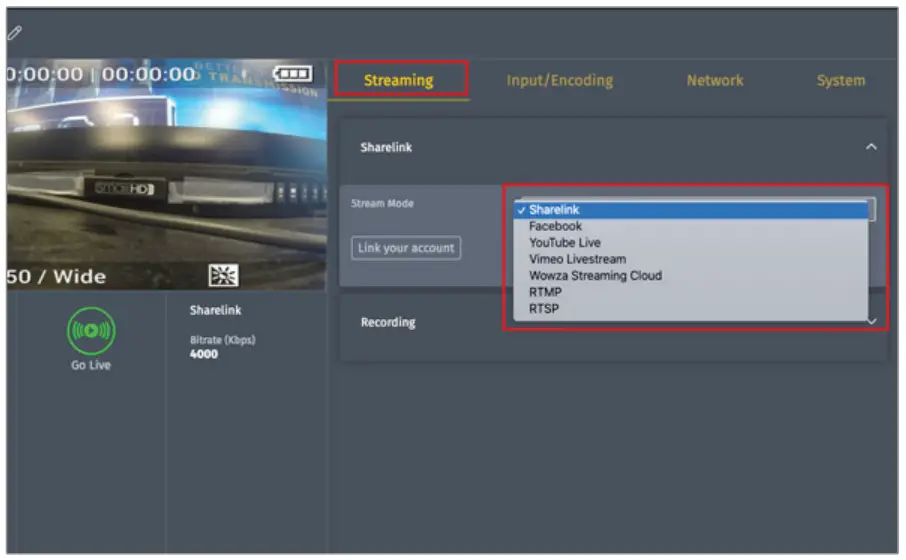The image size is (906, 560).
Task: Choose Wowza Streaming Cloud option
Action: pos(691,276)
